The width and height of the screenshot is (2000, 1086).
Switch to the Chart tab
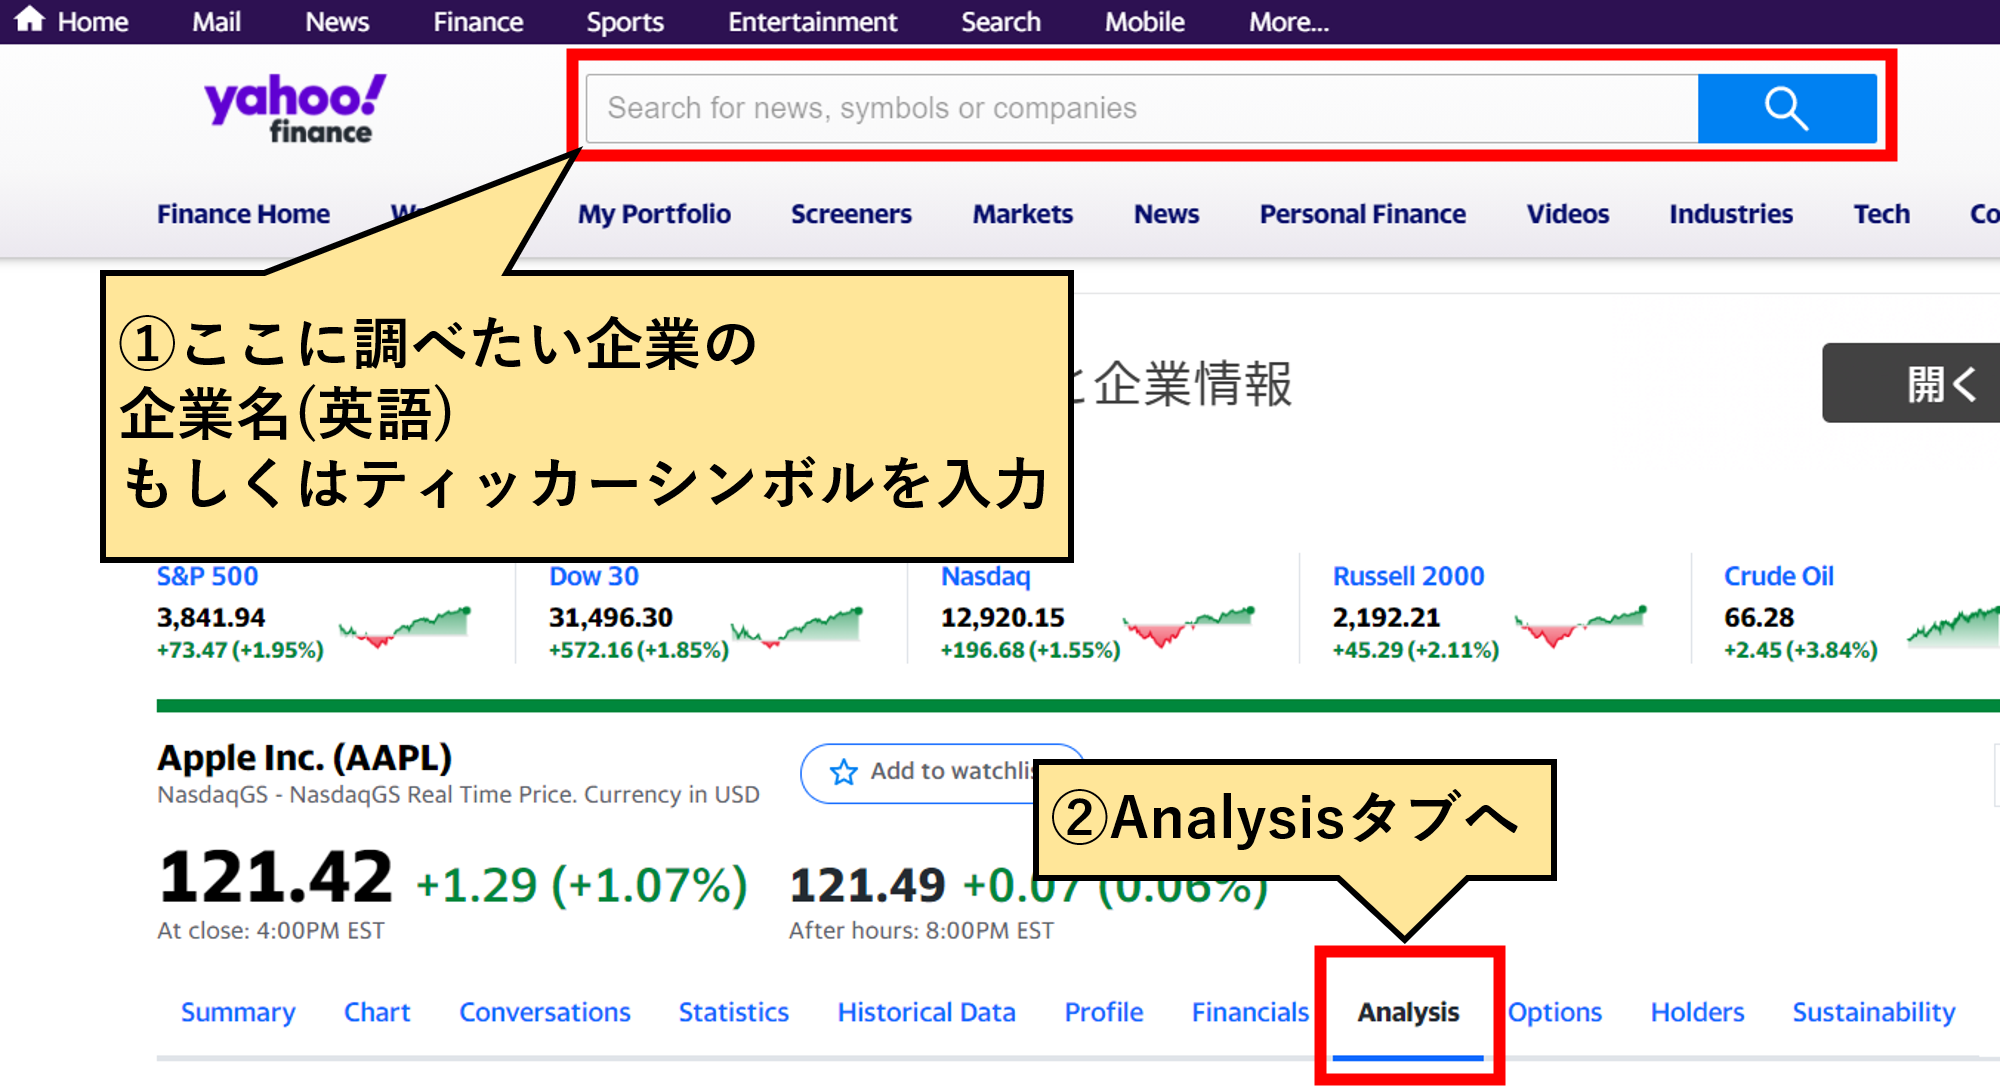377,1012
